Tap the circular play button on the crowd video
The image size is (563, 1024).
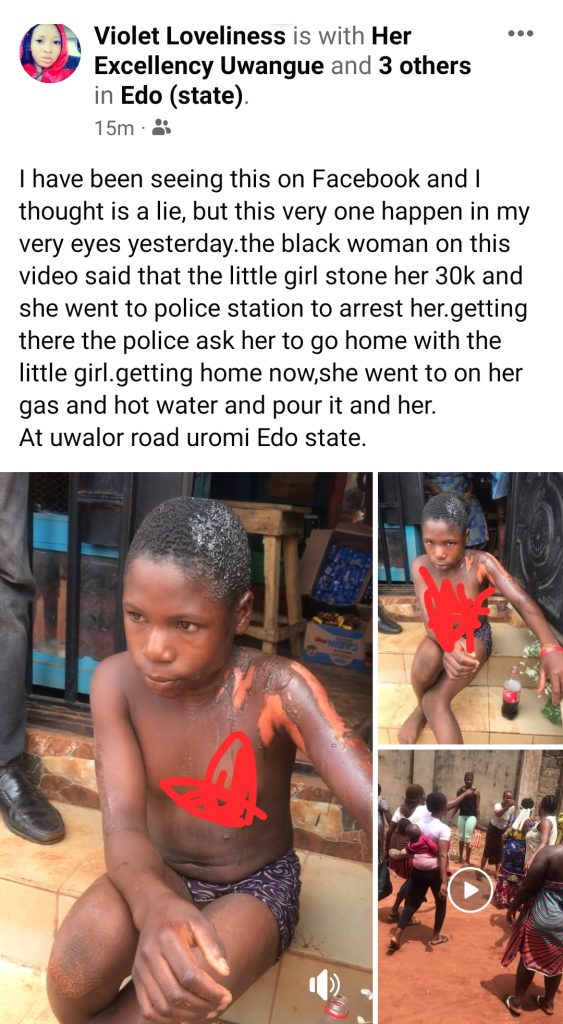coord(470,889)
